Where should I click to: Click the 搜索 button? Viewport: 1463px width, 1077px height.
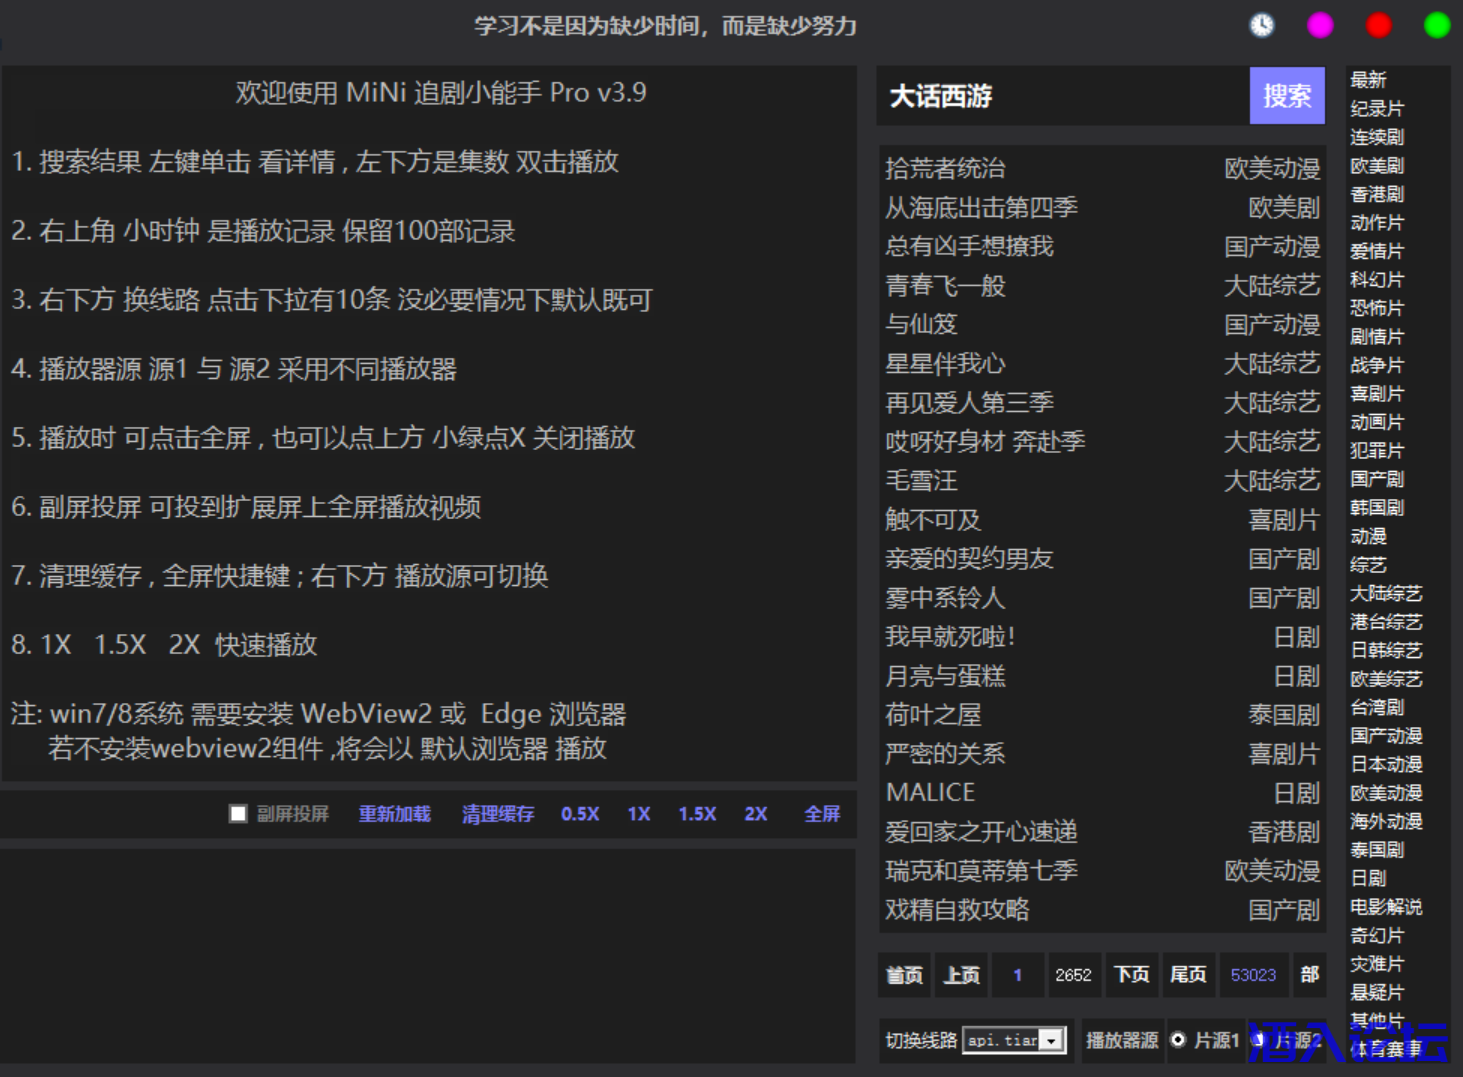tap(1286, 96)
